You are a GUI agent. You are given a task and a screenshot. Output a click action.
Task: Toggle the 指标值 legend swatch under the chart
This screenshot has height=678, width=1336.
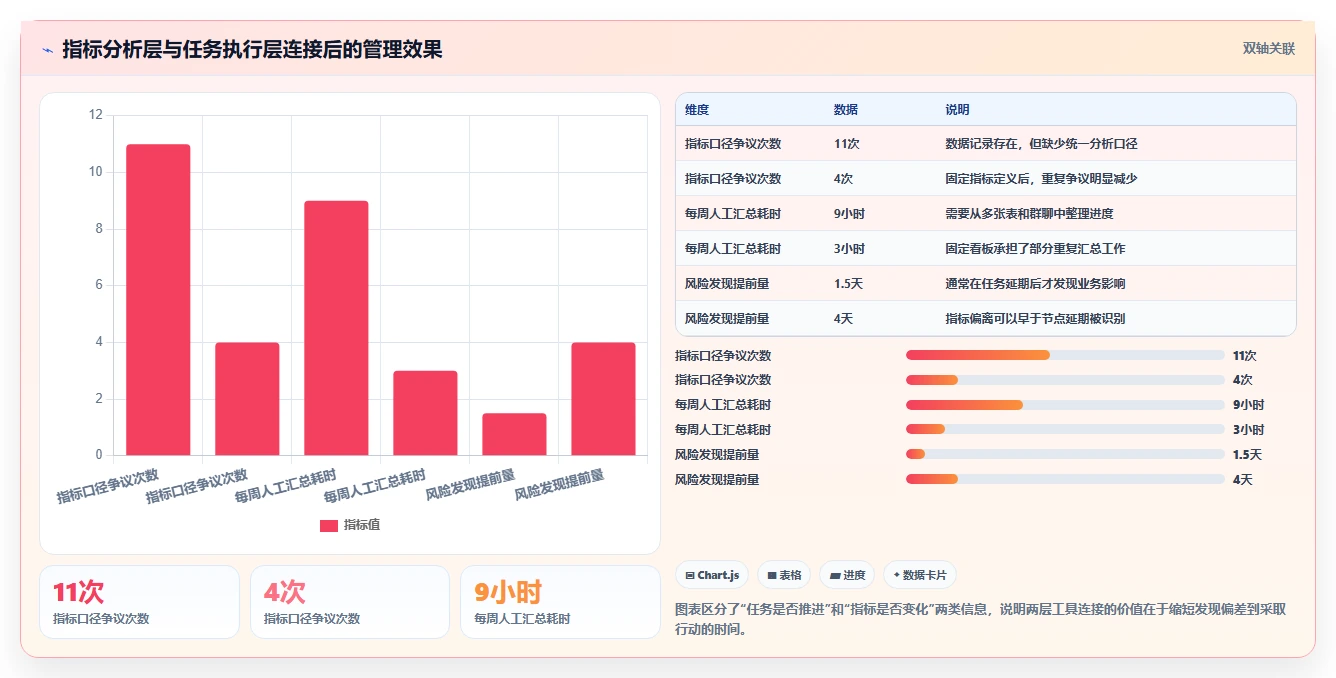pos(329,525)
